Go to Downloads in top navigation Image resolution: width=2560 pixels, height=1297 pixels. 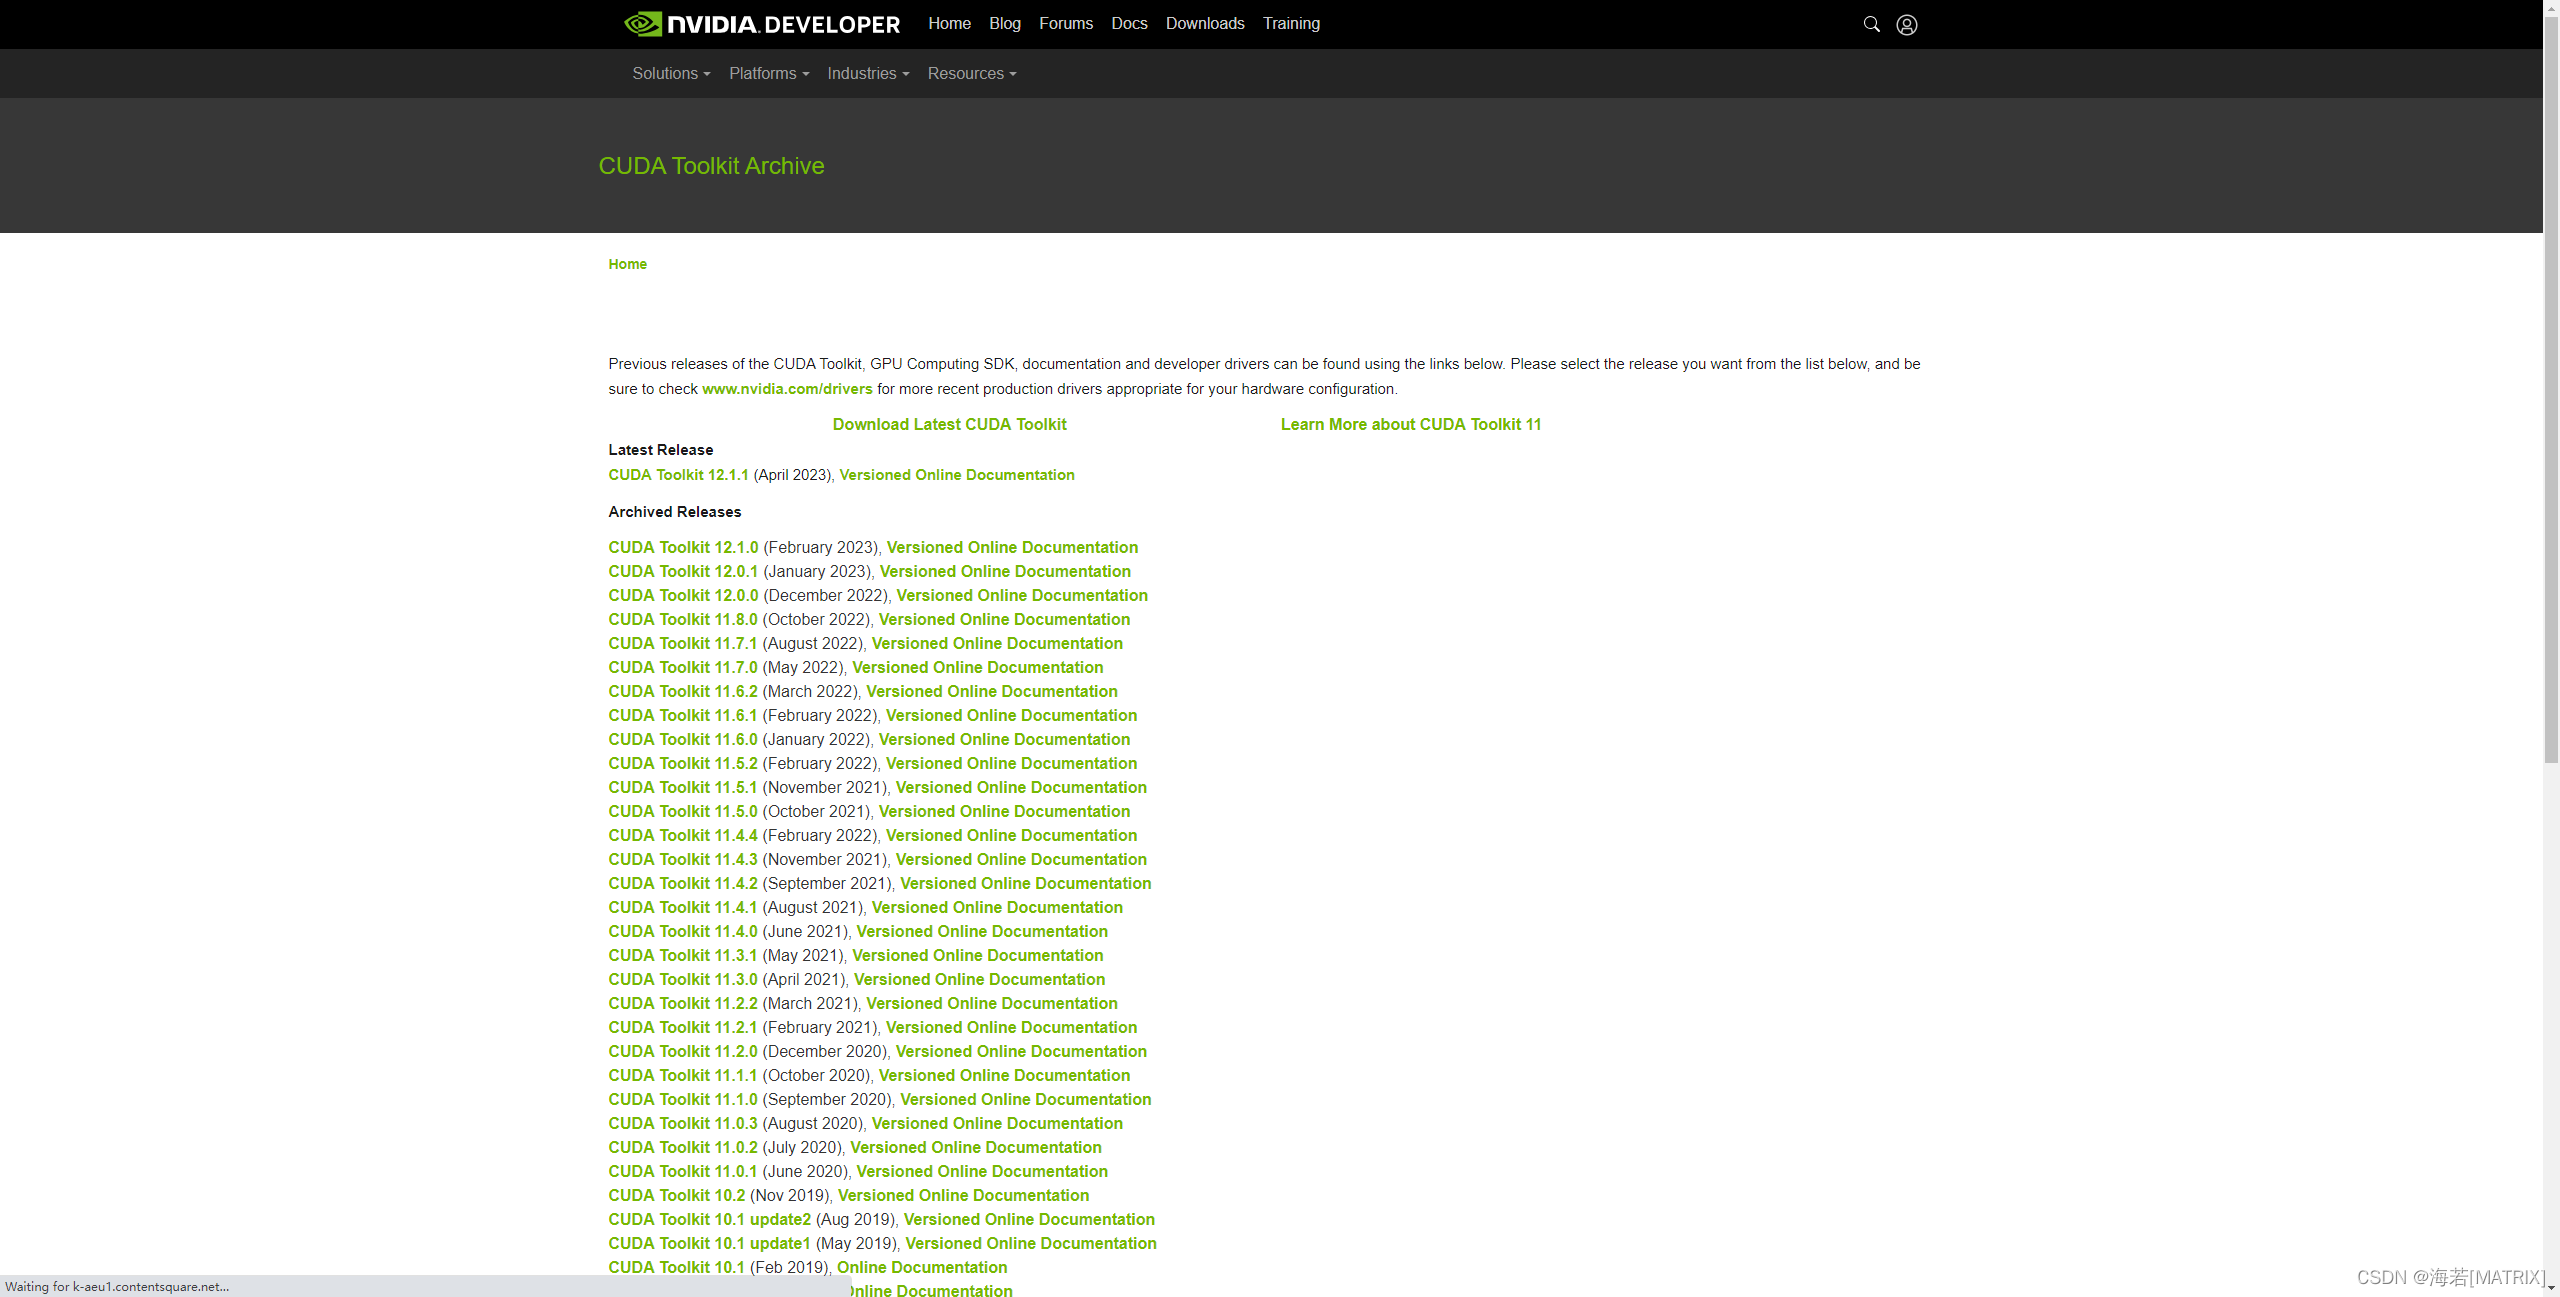point(1204,24)
